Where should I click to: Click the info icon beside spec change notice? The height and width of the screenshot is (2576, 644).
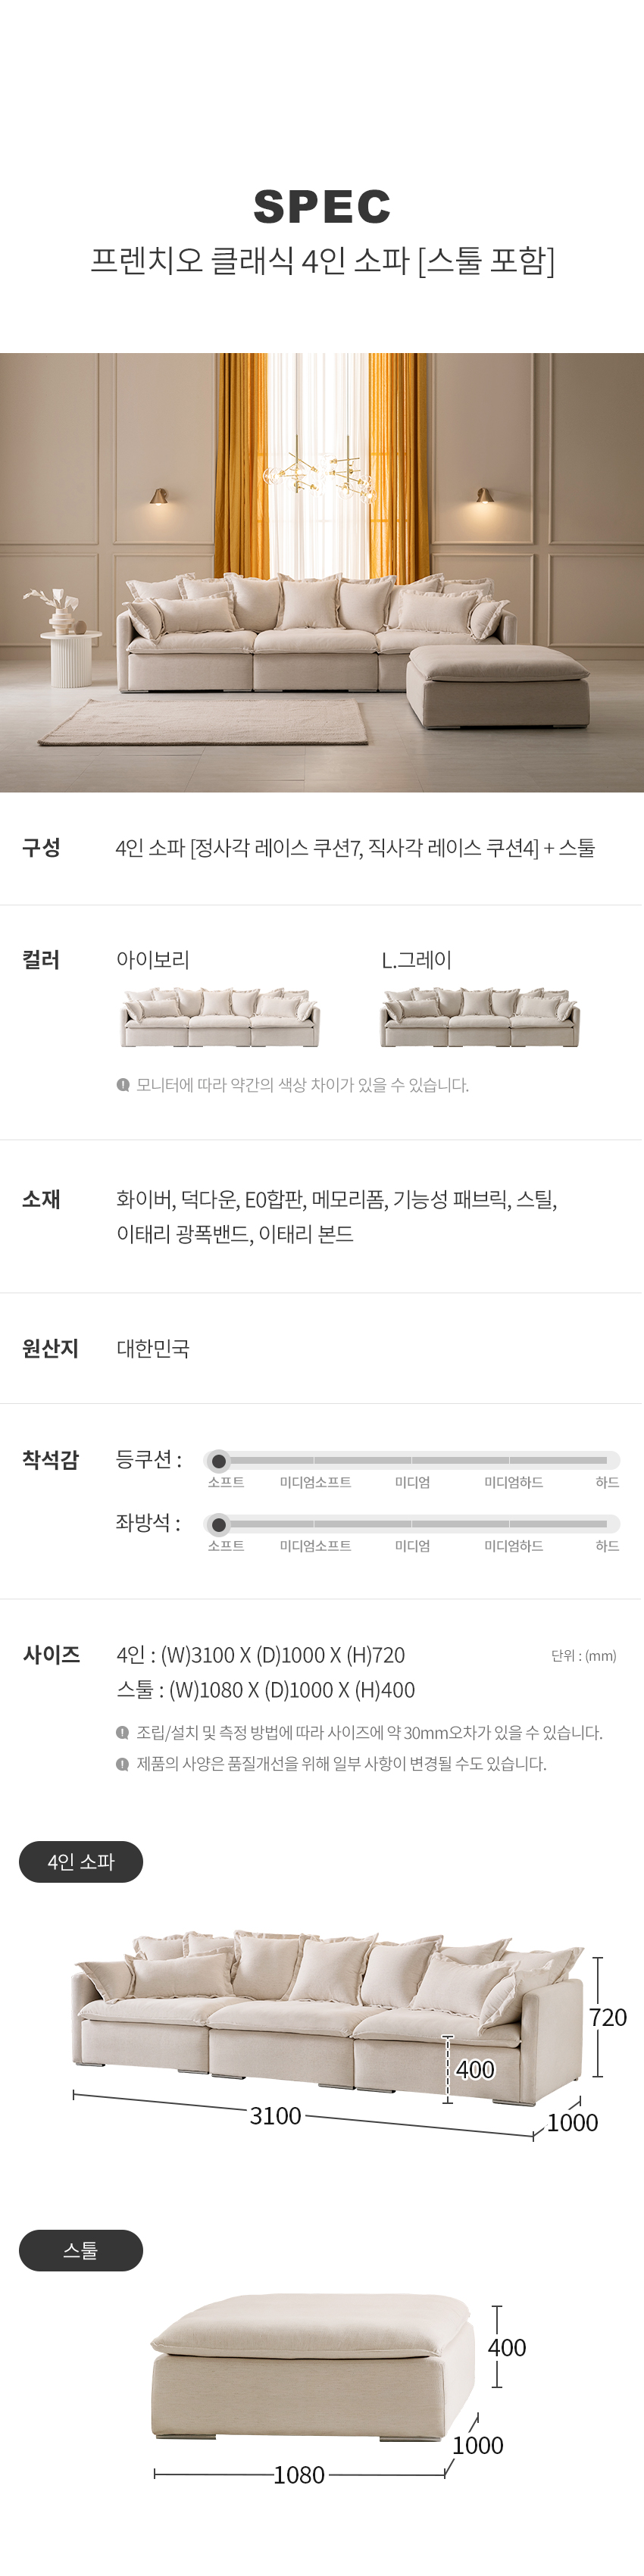pyautogui.click(x=123, y=1763)
